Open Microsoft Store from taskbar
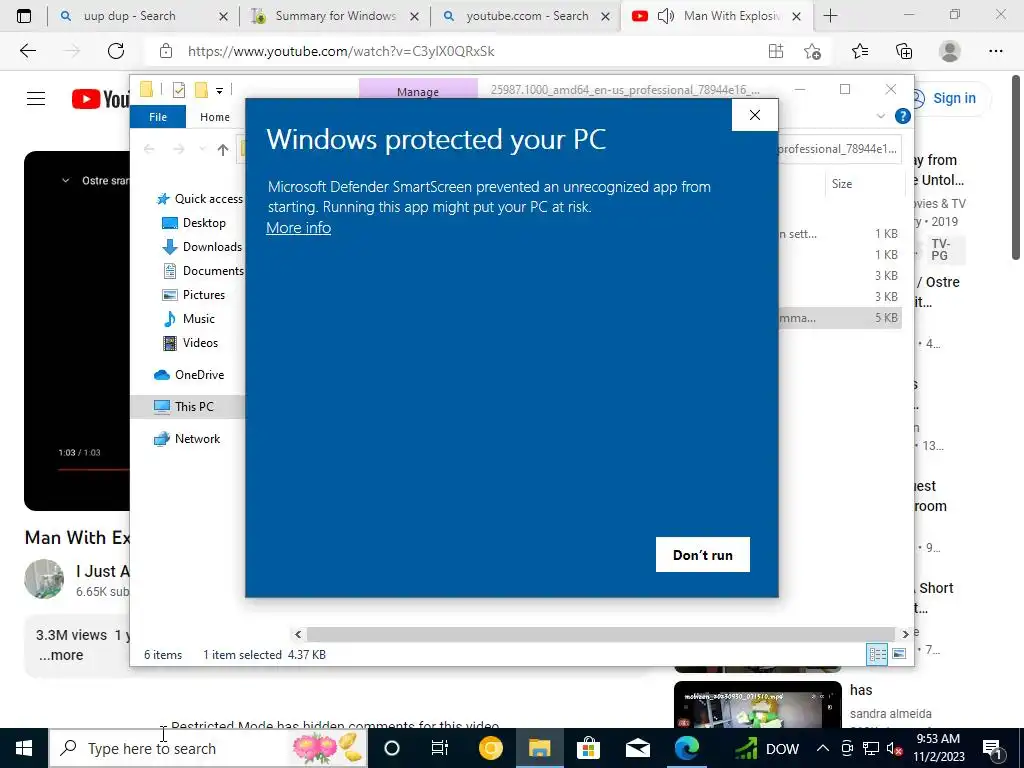1024x768 pixels. pyautogui.click(x=588, y=748)
